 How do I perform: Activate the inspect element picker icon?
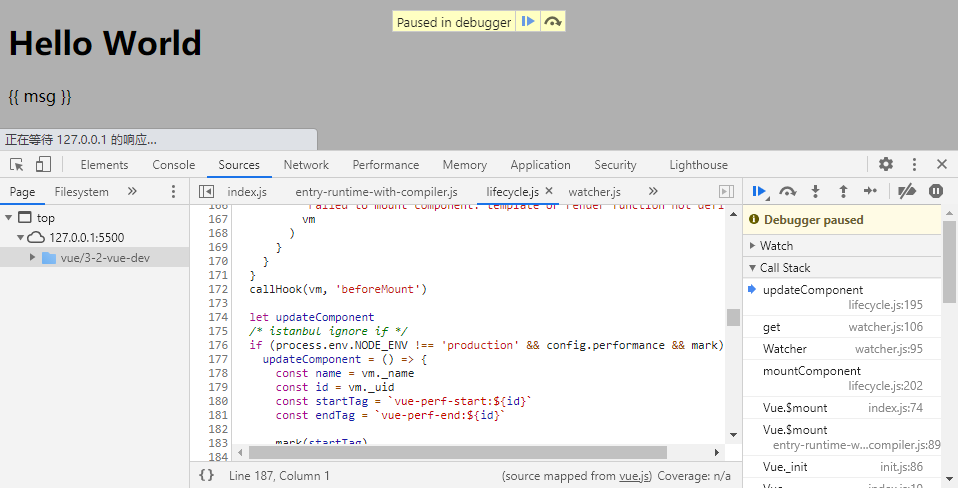(16, 164)
